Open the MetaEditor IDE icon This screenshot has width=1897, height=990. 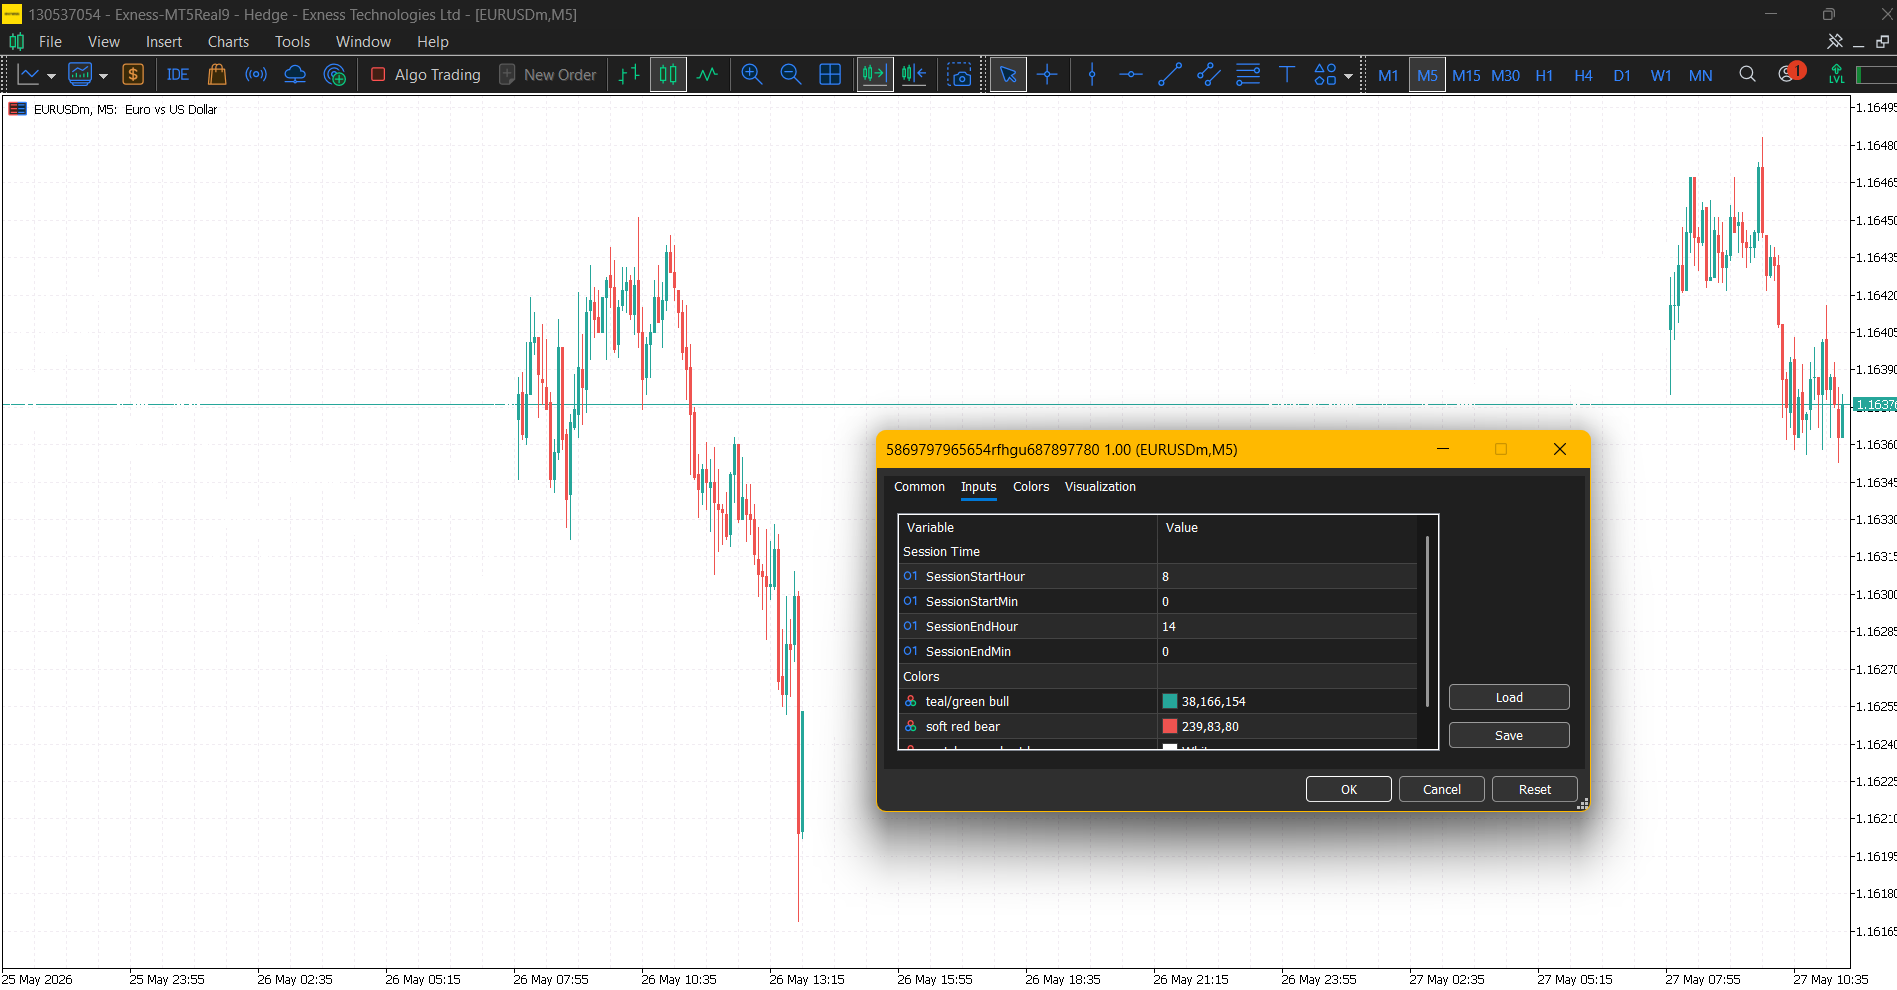click(x=178, y=75)
